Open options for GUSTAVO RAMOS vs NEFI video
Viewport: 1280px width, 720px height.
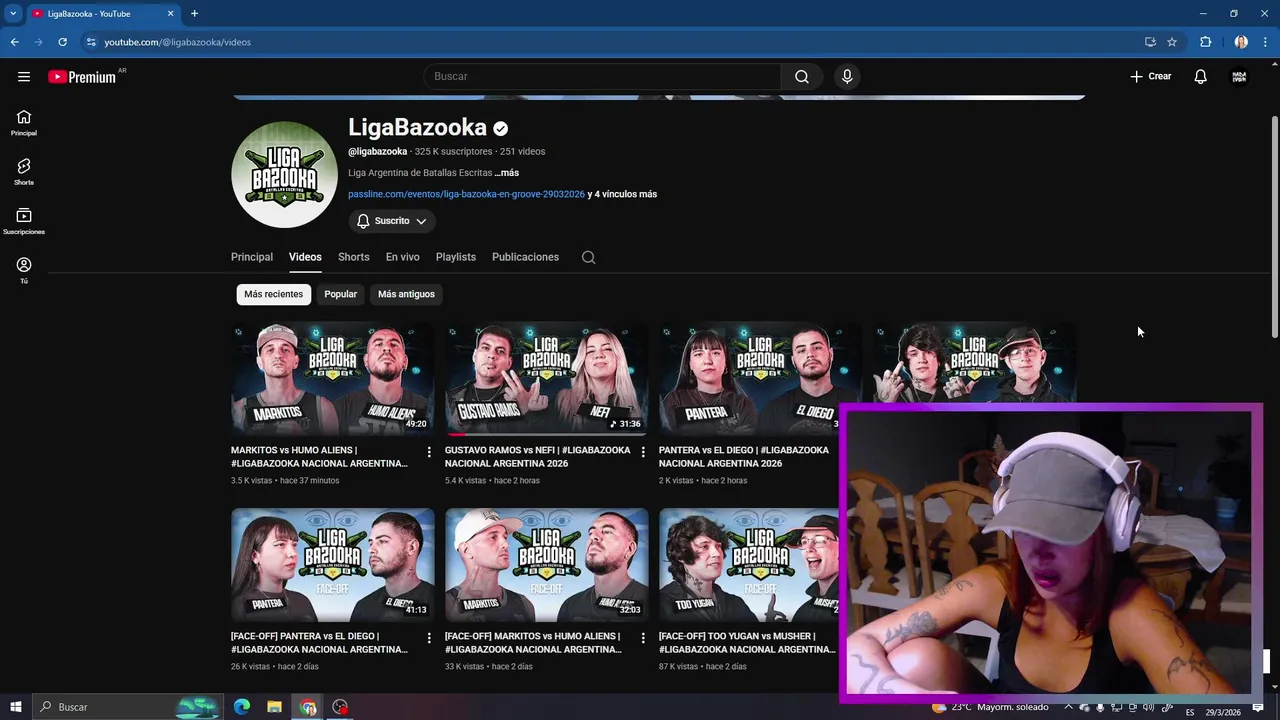643,453
